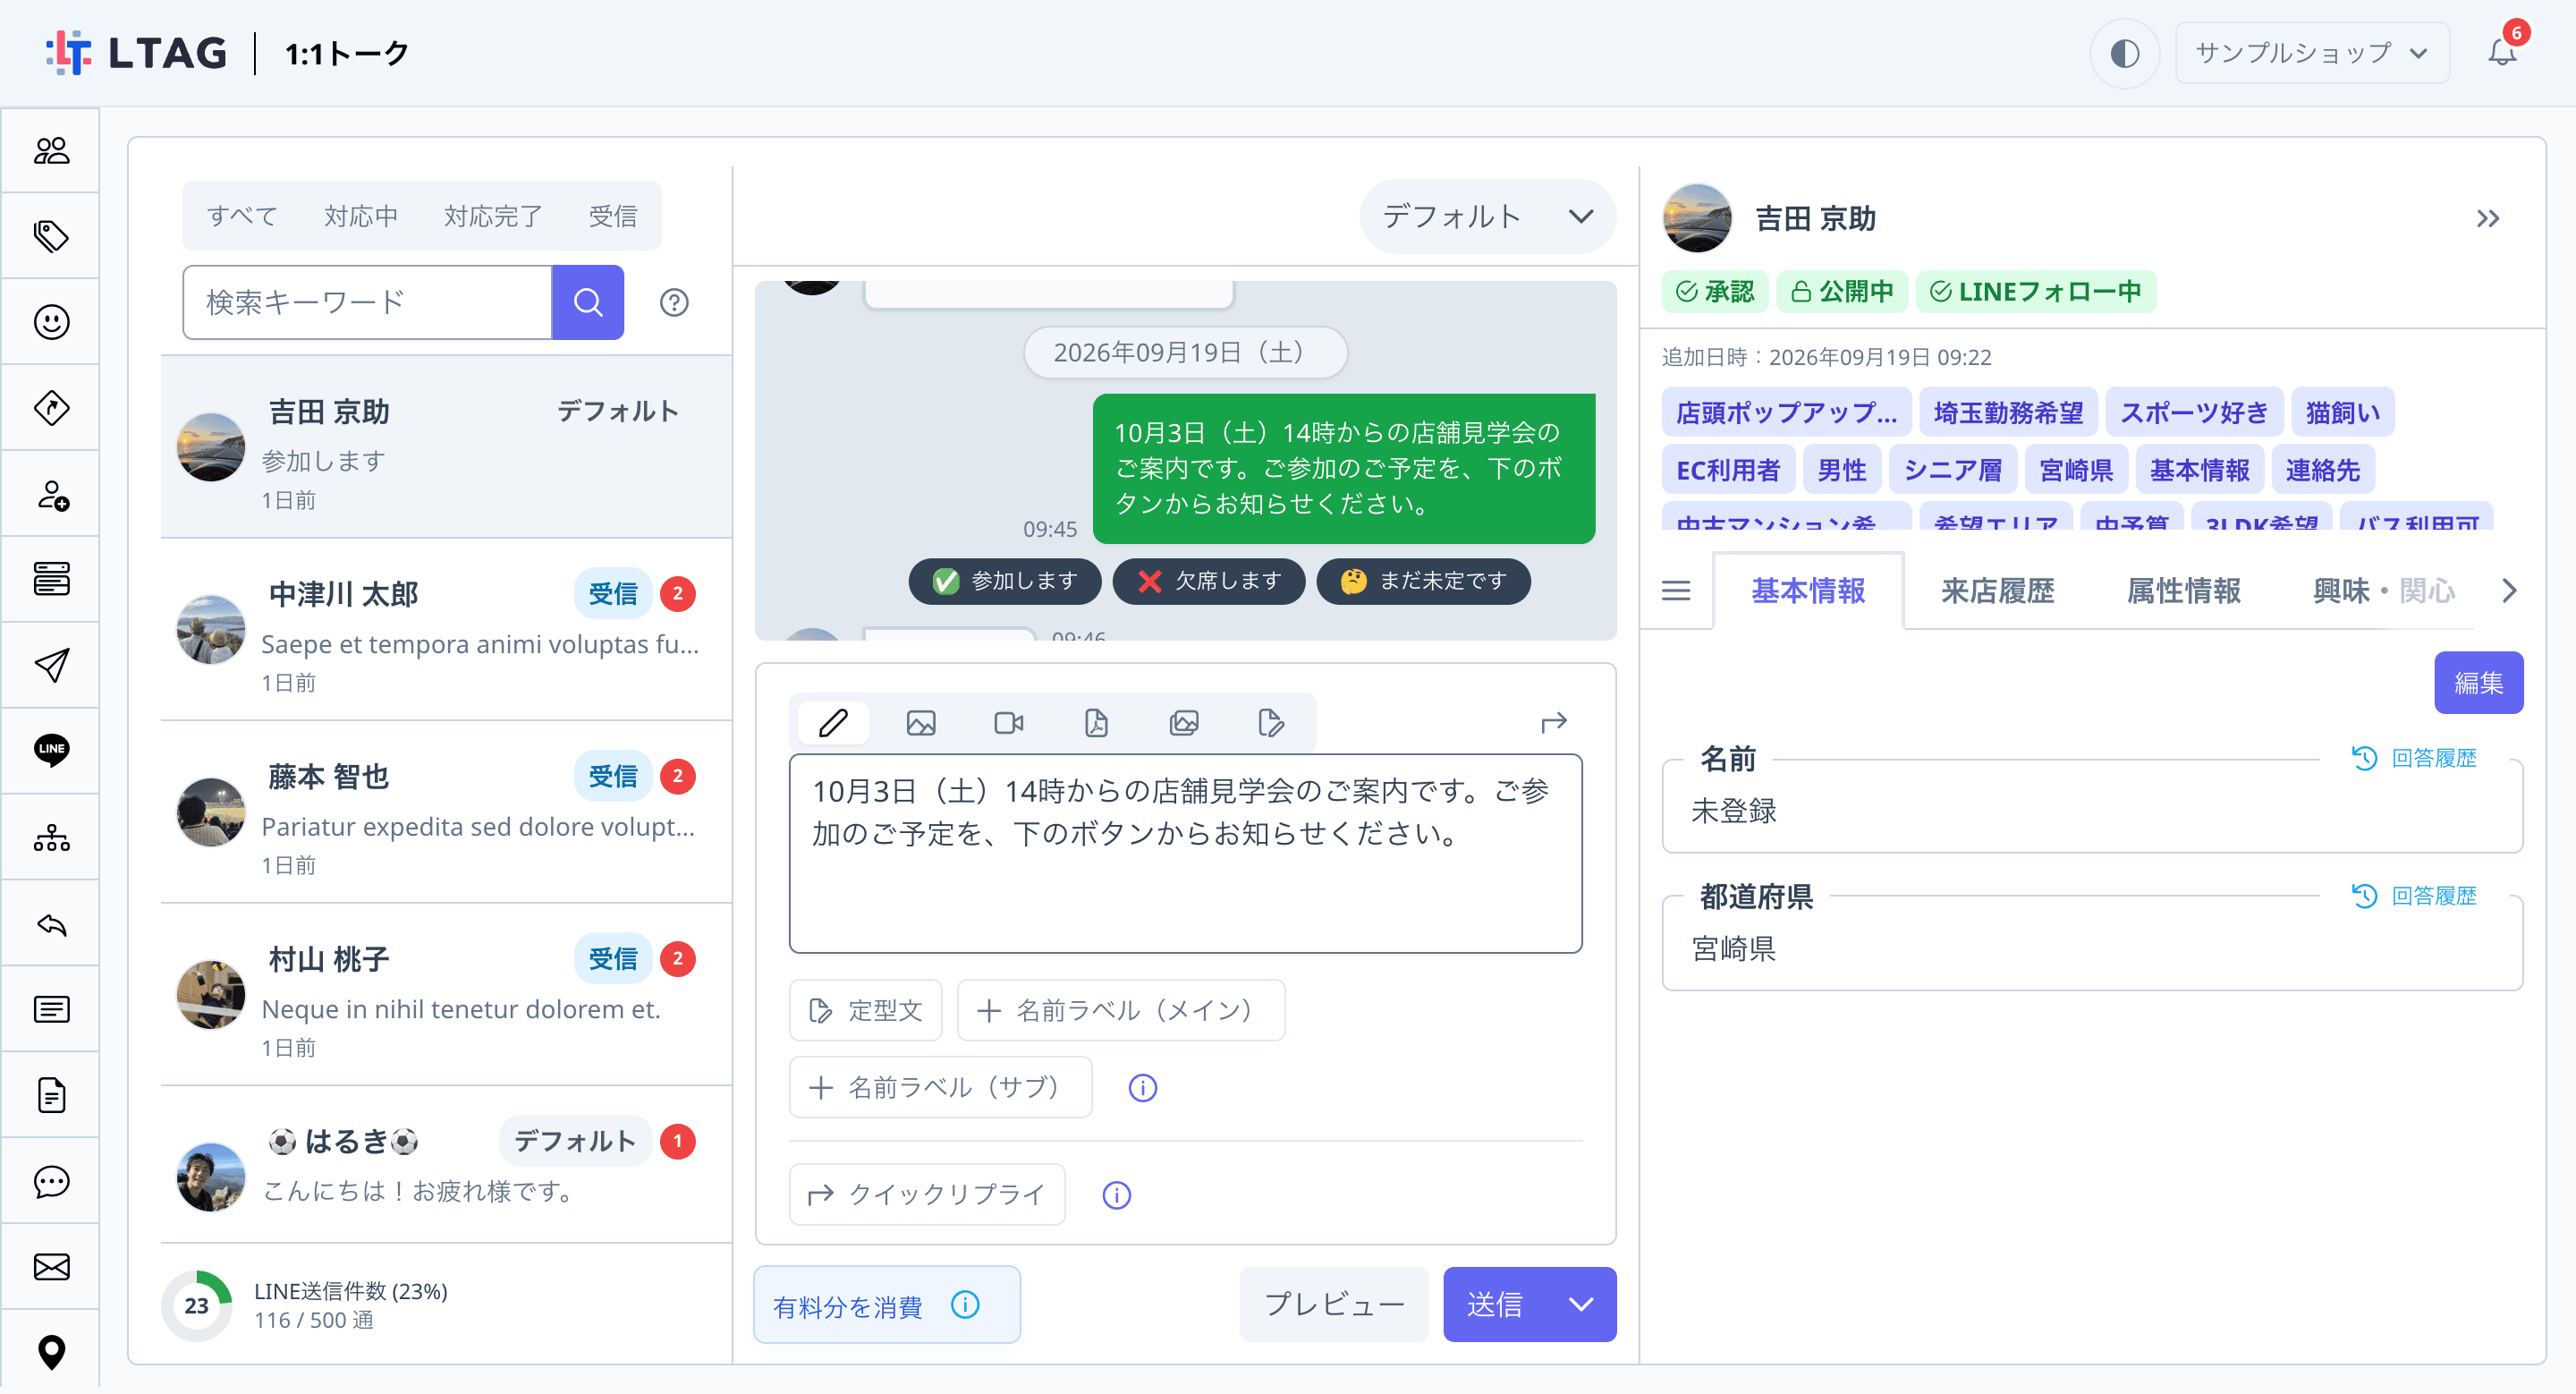Open the envelope mail sidebar icon
The image size is (2576, 1394).
51,1267
